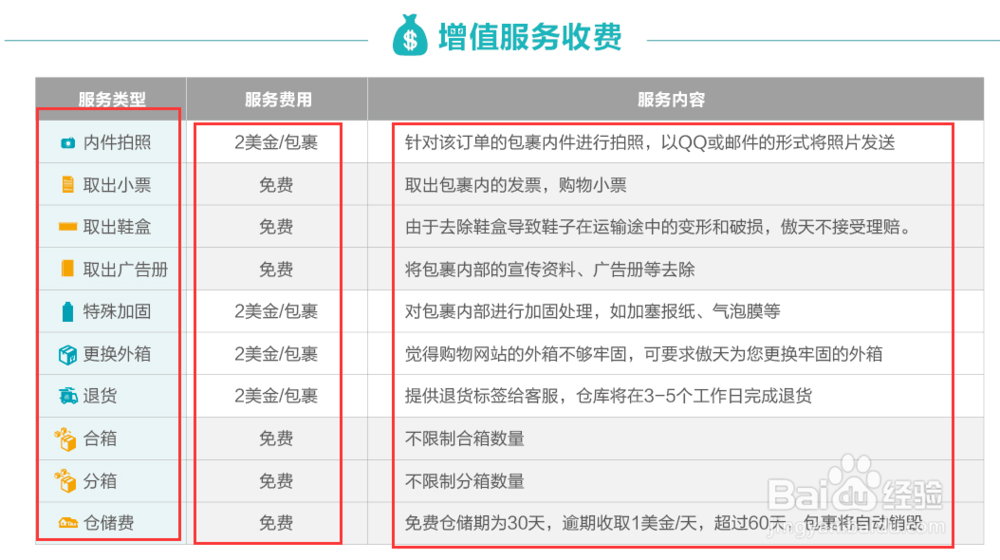1000x560 pixels.
Task: Select the 取出鞋盒 service label
Action: (117, 226)
